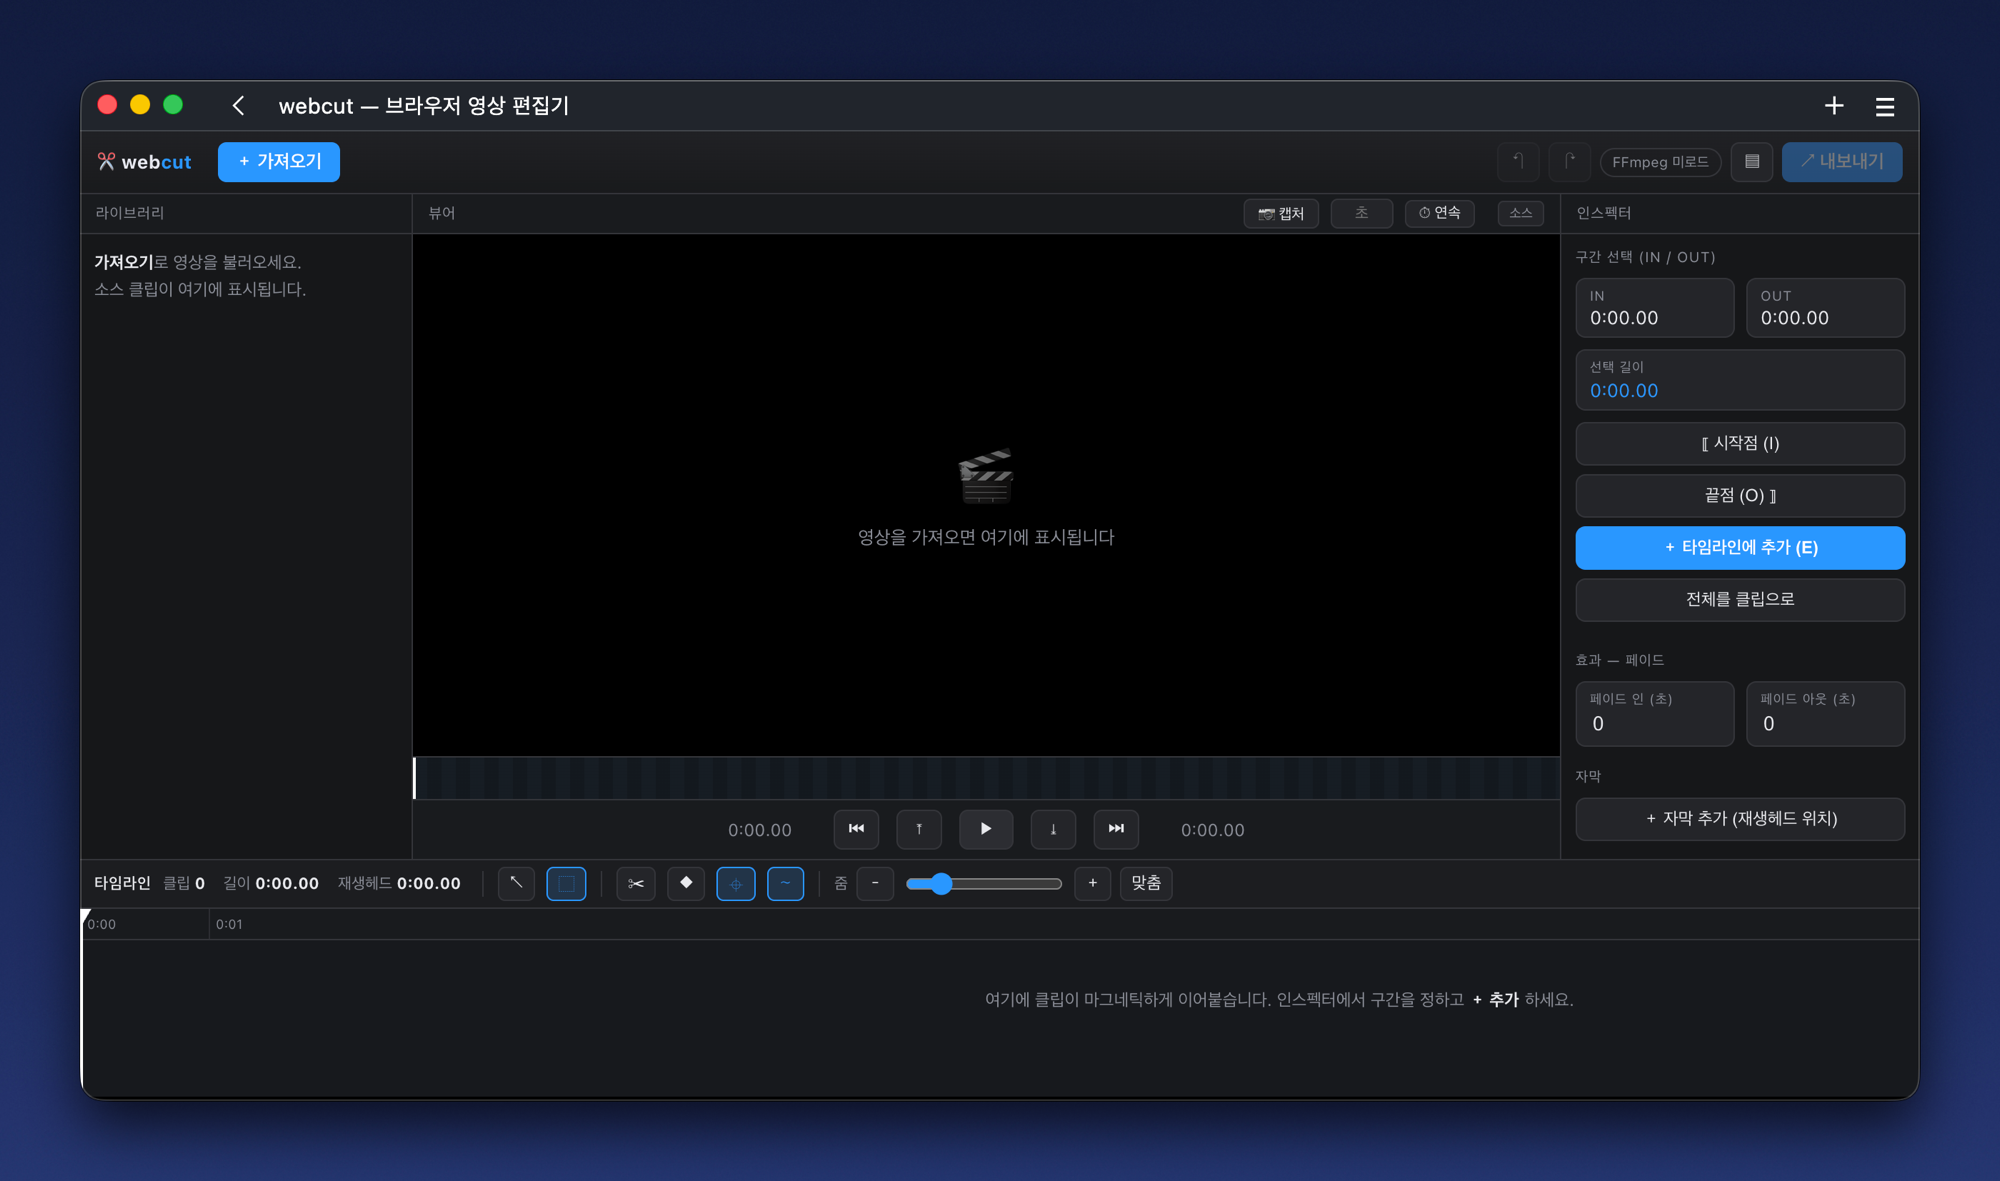
Task: Click the 0:00 ruler mark on timeline
Action: point(101,925)
